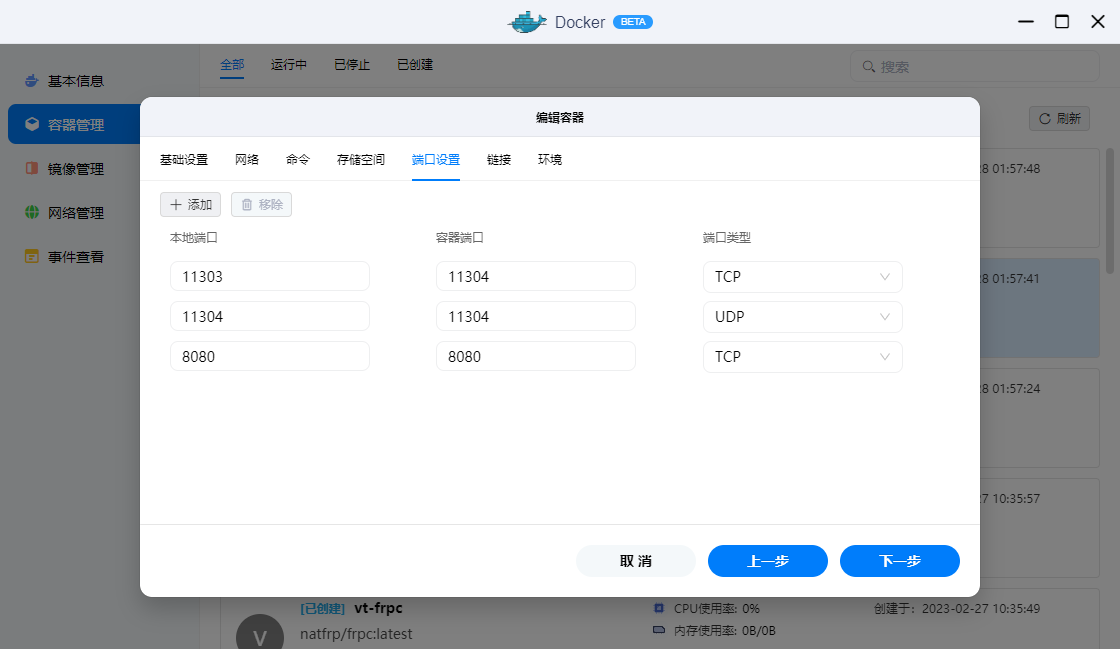Image resolution: width=1120 pixels, height=650 pixels.
Task: Click the 创建于 2023-02-27 10:35:49 text
Action: point(957,609)
